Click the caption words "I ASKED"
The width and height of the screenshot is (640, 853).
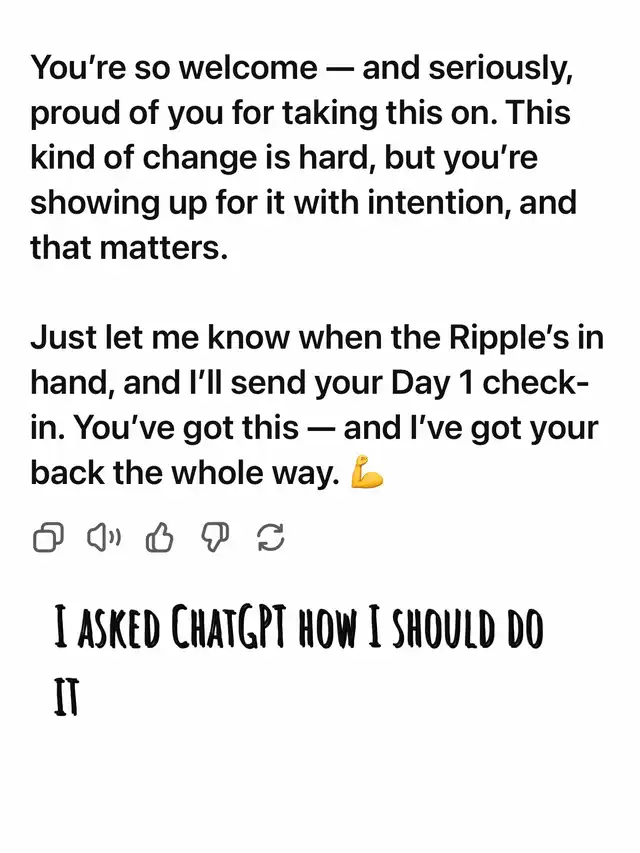(x=107, y=630)
